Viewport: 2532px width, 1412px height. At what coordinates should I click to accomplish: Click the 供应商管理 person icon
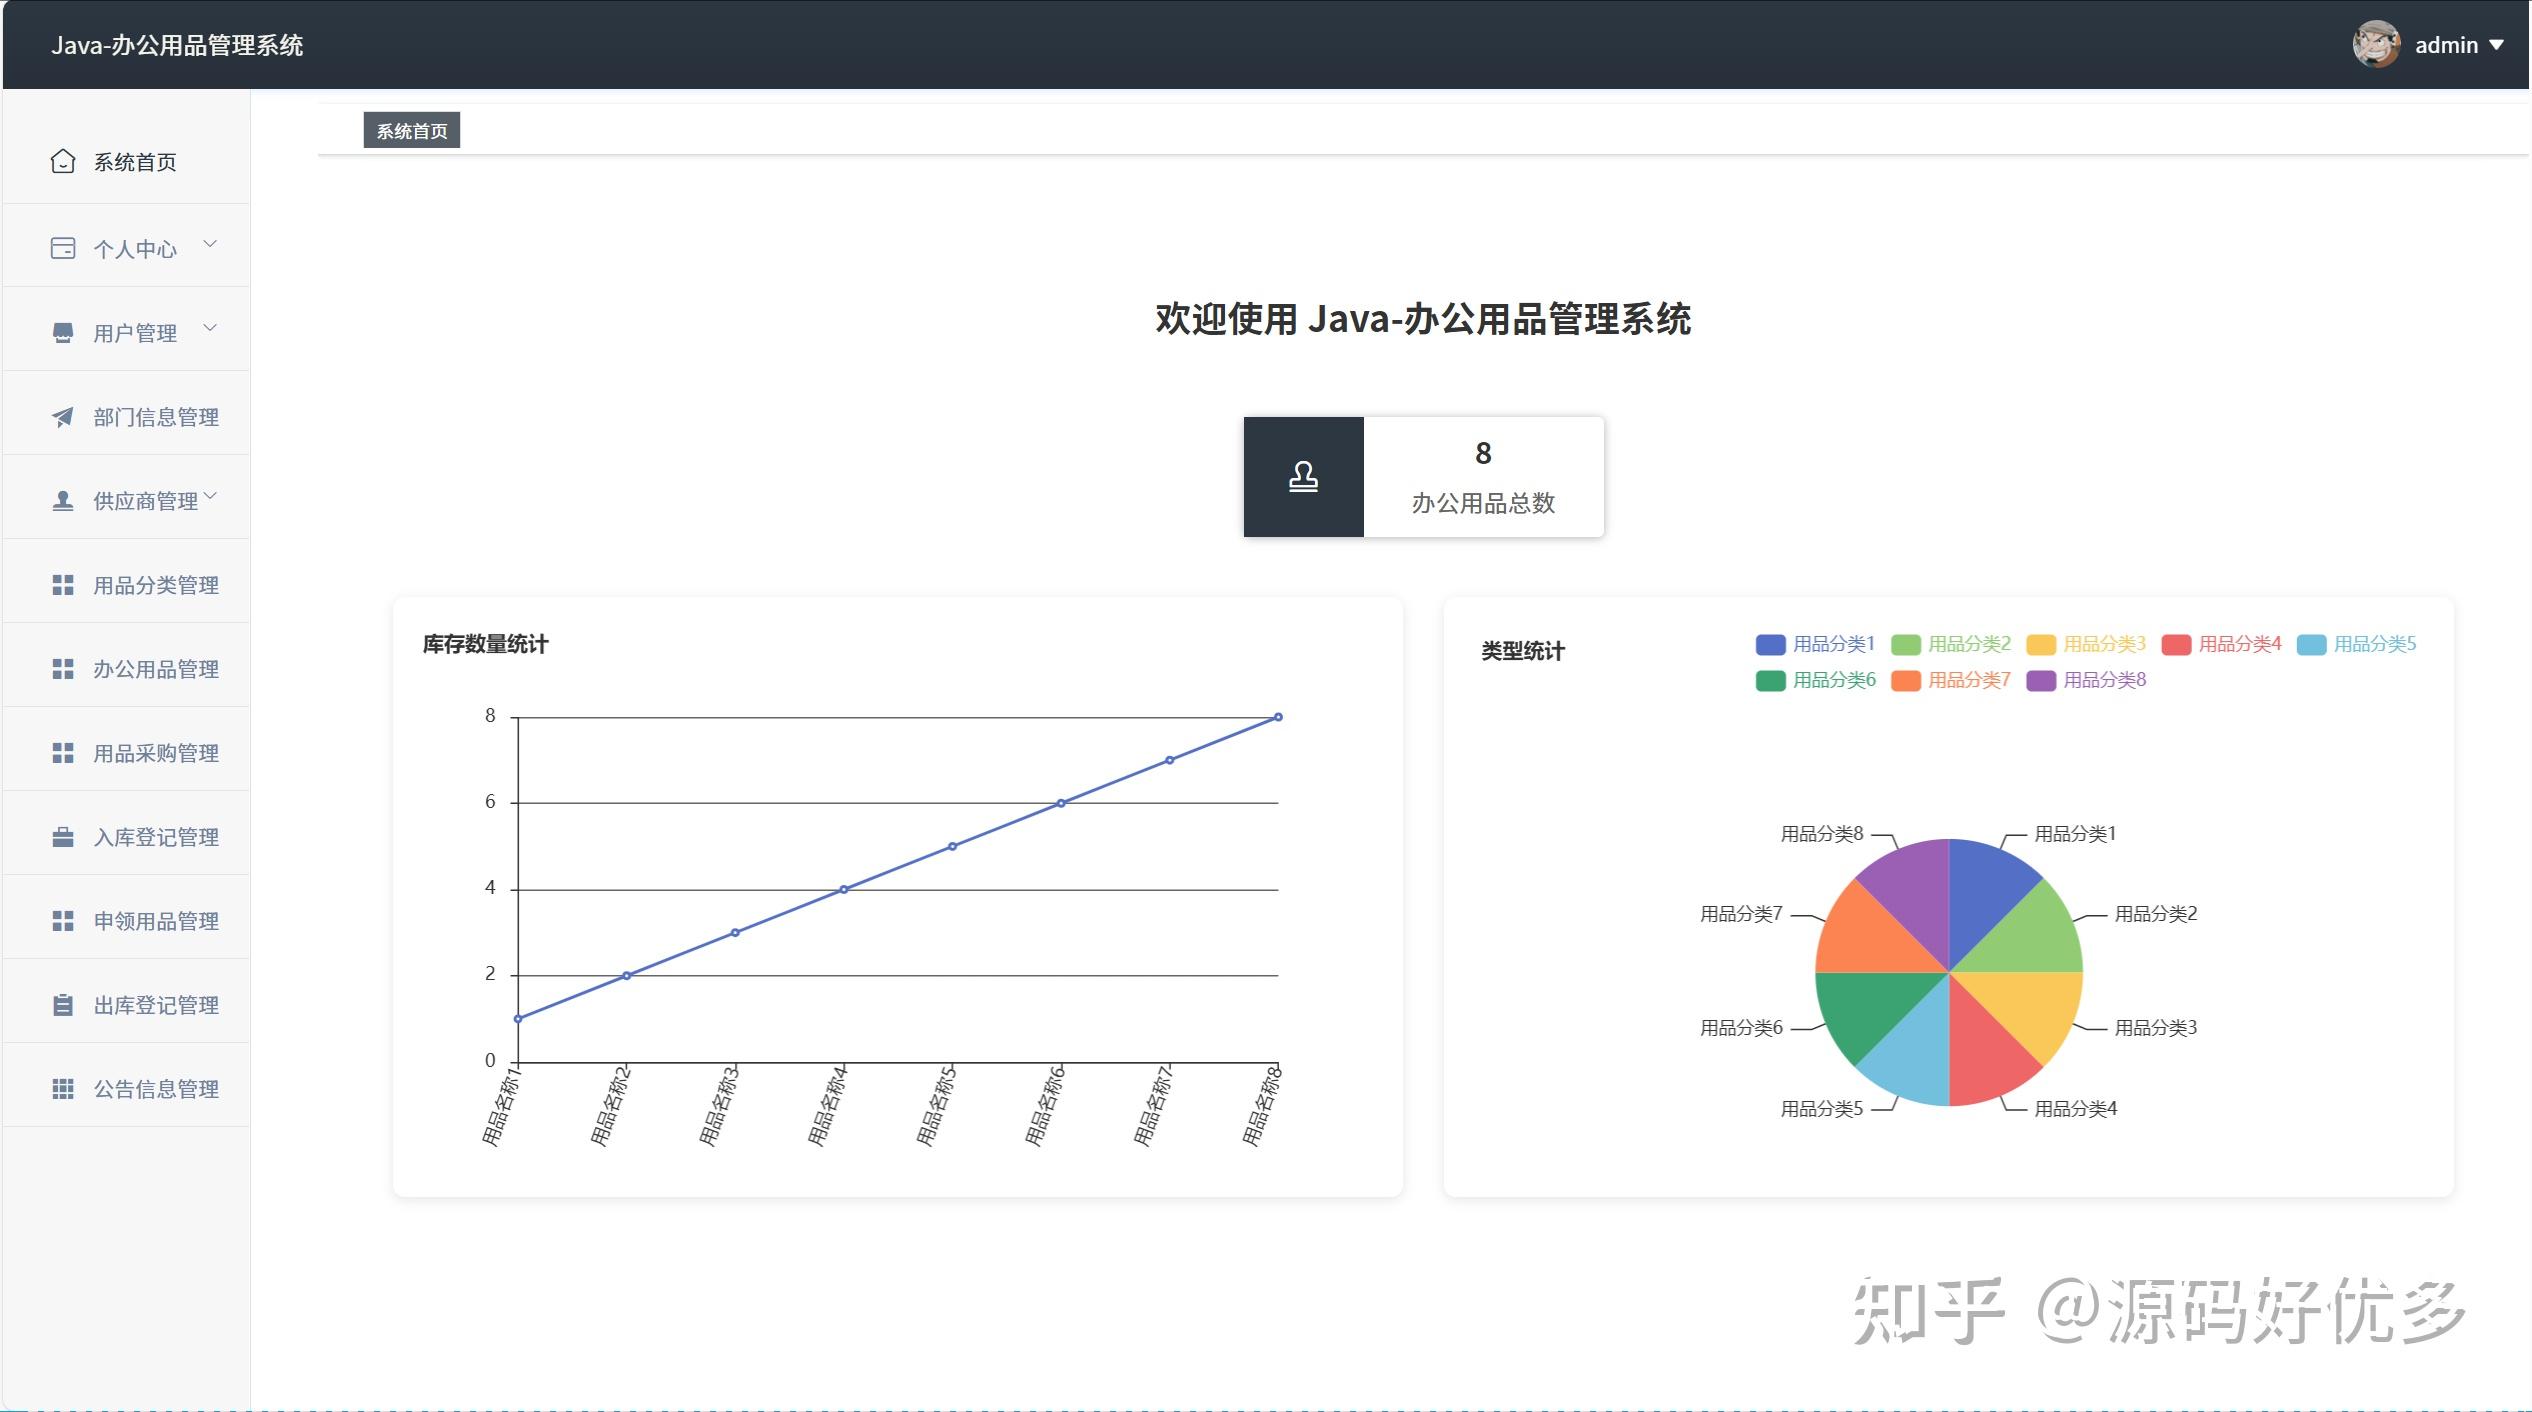point(63,499)
